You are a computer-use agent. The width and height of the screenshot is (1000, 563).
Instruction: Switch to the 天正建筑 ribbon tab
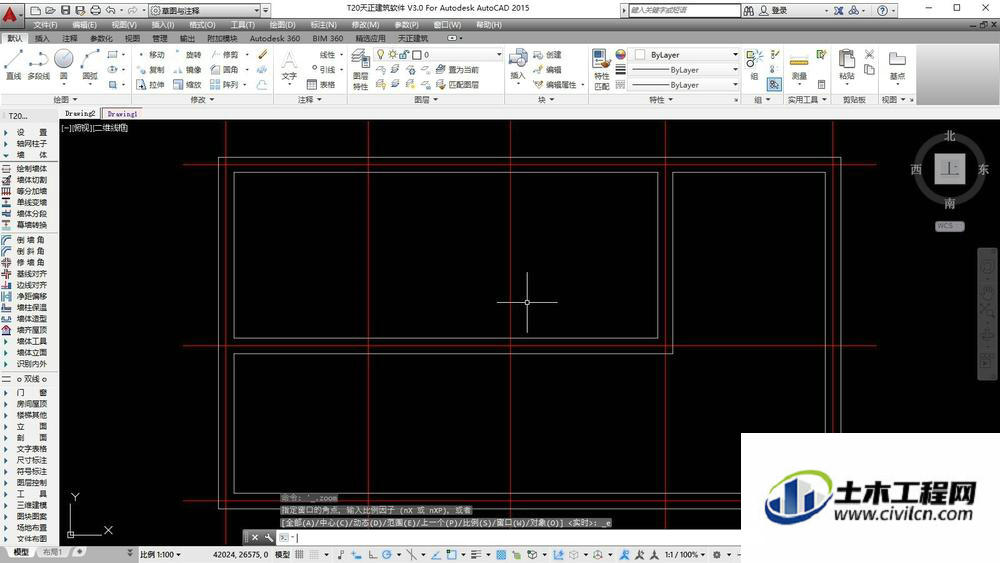point(413,38)
